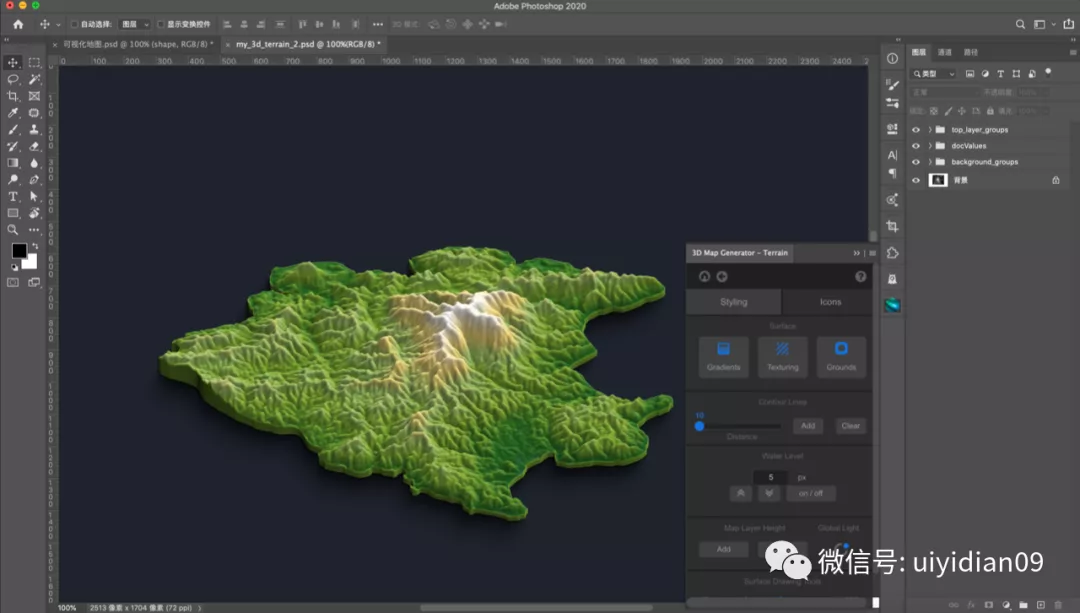Toggle the 自动选择 checkbox
Screen dimensions: 1080x613
(x=74, y=24)
